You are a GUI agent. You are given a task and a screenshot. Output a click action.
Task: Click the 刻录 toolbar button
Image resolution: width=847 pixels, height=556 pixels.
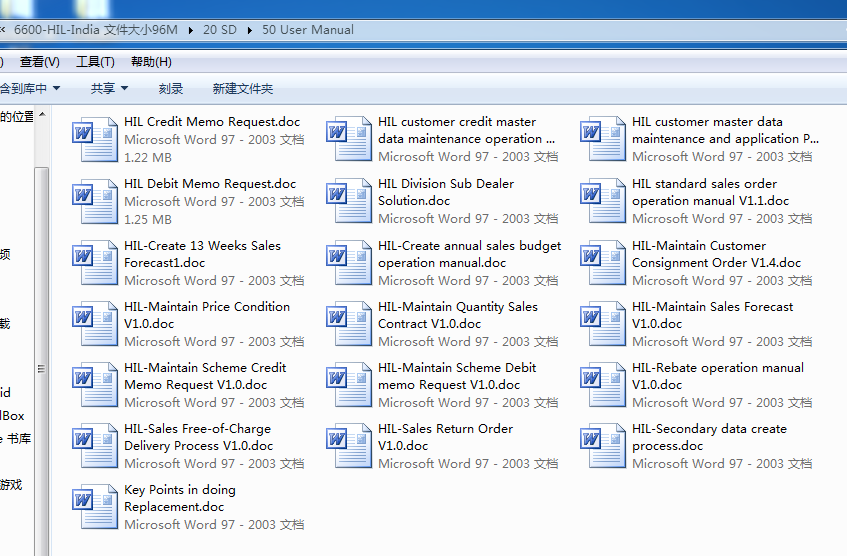tap(171, 89)
